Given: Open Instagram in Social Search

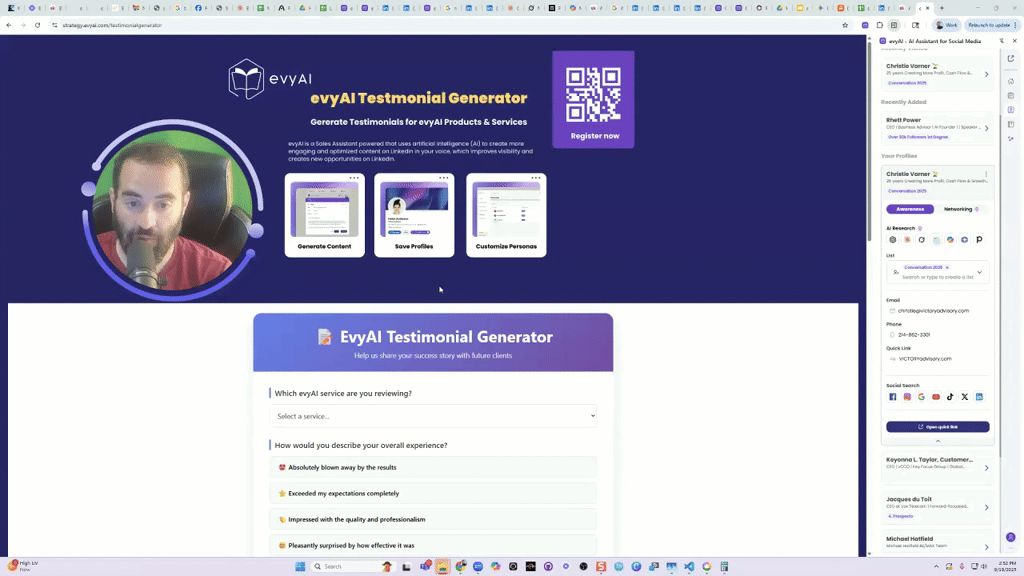Looking at the screenshot, I should click(x=907, y=397).
